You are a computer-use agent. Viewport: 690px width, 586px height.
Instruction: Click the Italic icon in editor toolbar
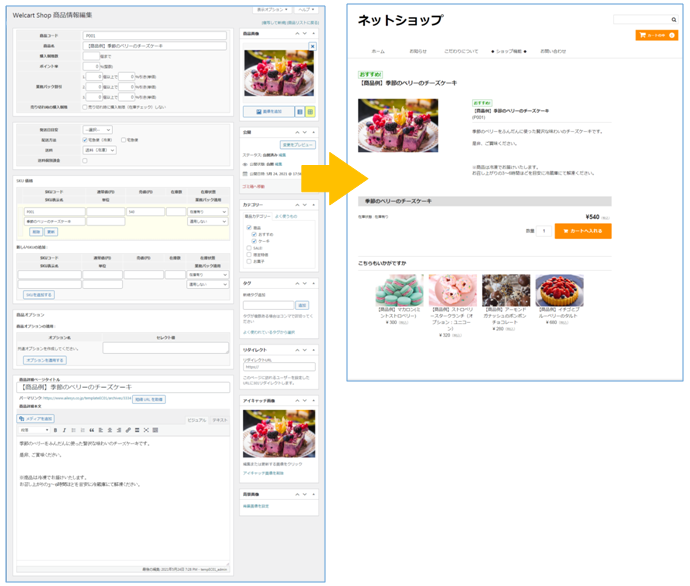coord(64,430)
